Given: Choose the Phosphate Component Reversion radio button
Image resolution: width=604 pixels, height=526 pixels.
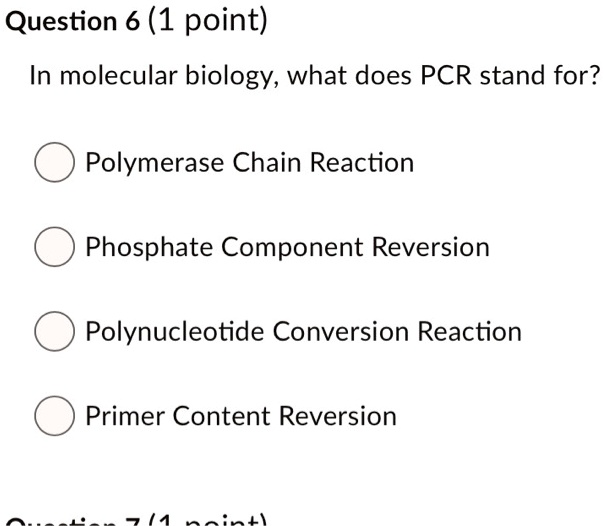Looking at the screenshot, I should 56,248.
